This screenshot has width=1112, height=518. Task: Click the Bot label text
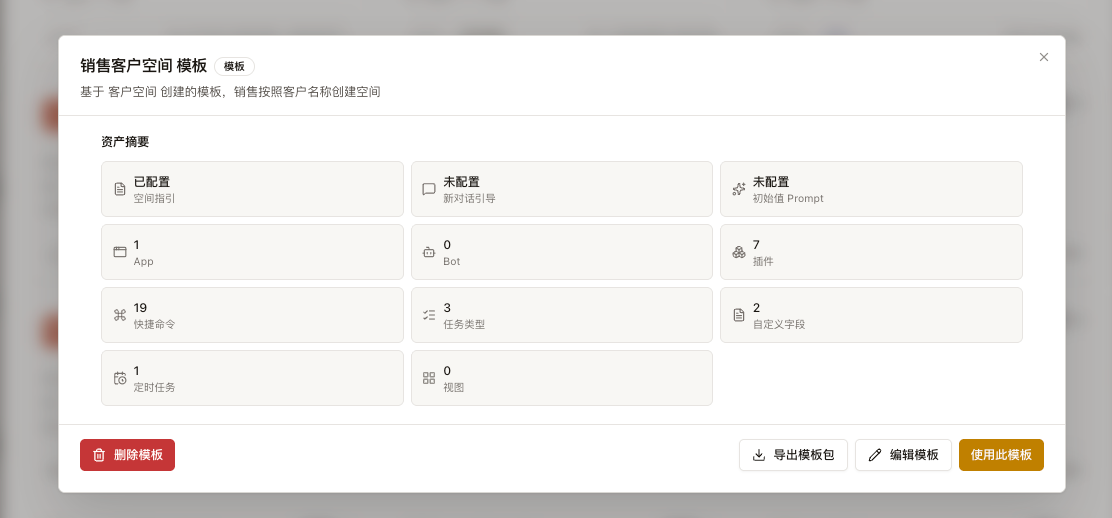click(452, 261)
